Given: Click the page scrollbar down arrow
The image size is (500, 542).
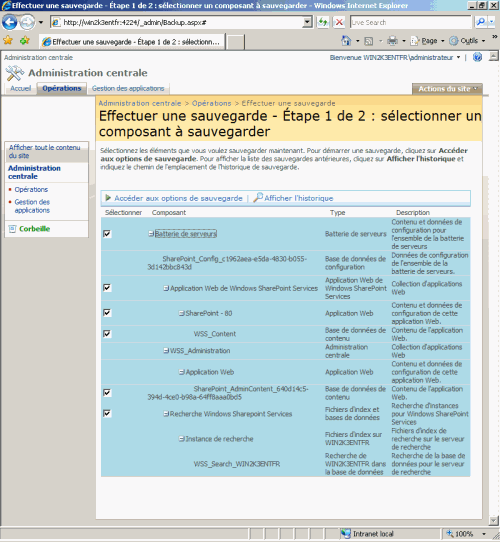Looking at the screenshot, I should [494, 520].
